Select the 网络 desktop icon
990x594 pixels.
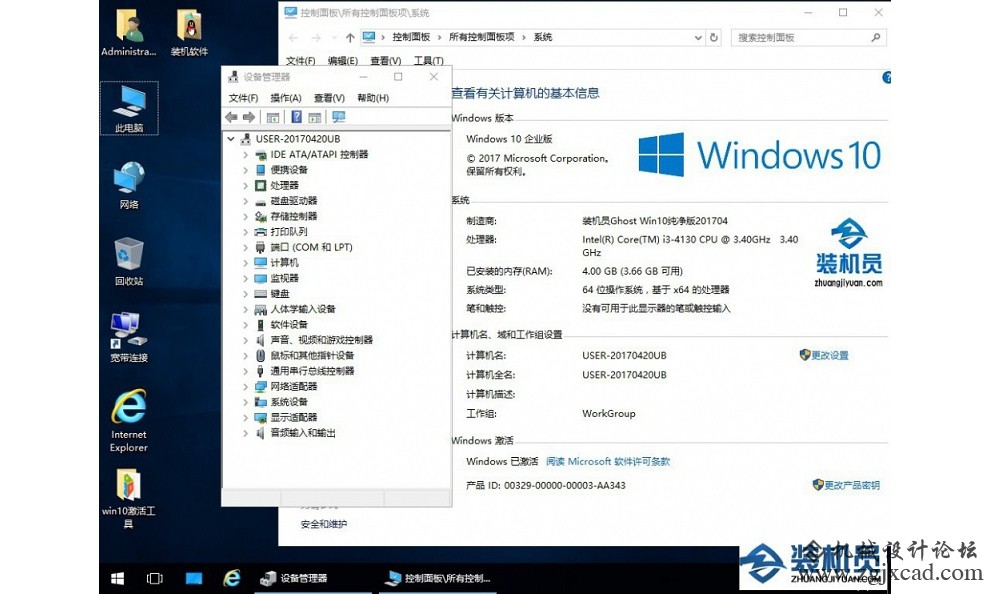[x=129, y=185]
